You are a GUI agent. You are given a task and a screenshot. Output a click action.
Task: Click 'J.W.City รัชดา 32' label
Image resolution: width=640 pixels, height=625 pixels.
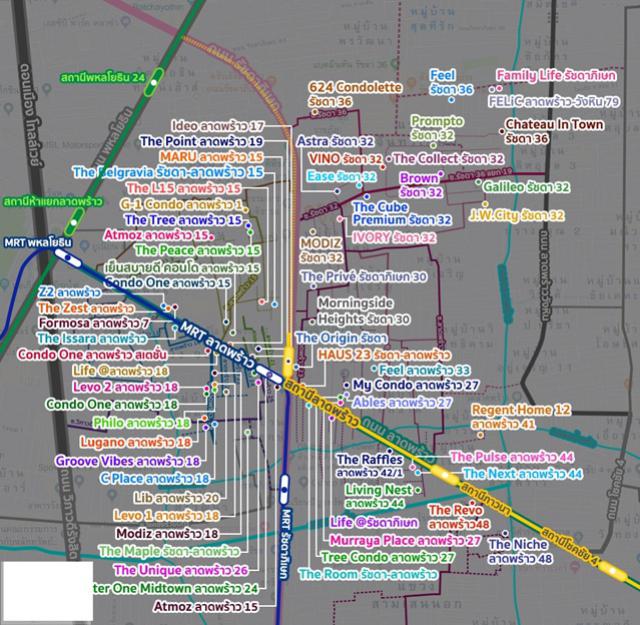[516, 215]
